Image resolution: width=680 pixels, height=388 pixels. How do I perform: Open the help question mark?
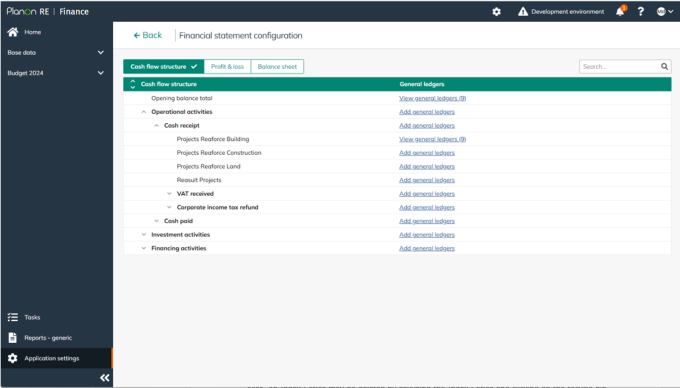[641, 12]
